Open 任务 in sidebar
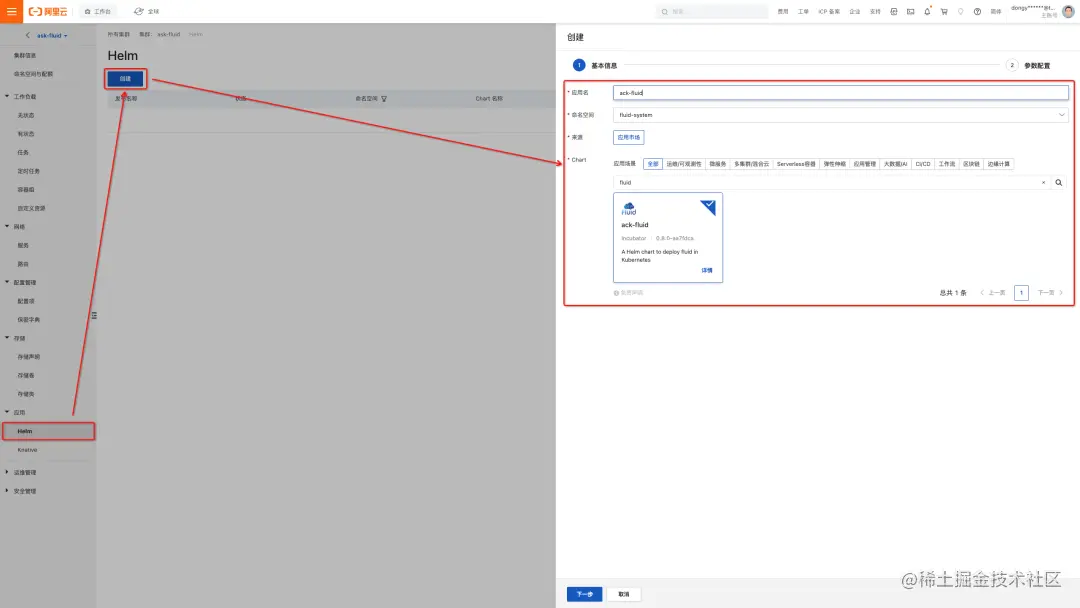 [x=23, y=152]
